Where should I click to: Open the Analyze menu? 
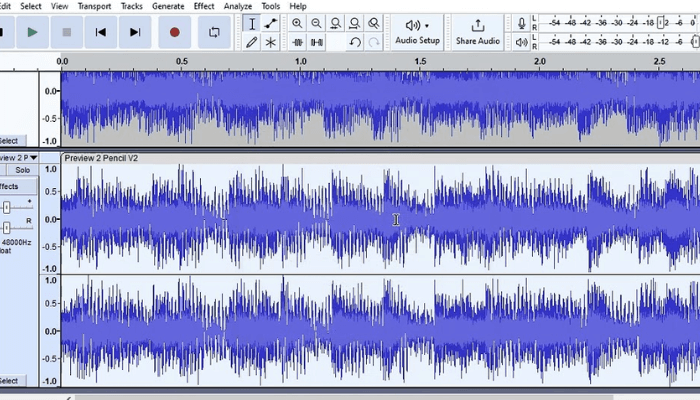[x=238, y=6]
